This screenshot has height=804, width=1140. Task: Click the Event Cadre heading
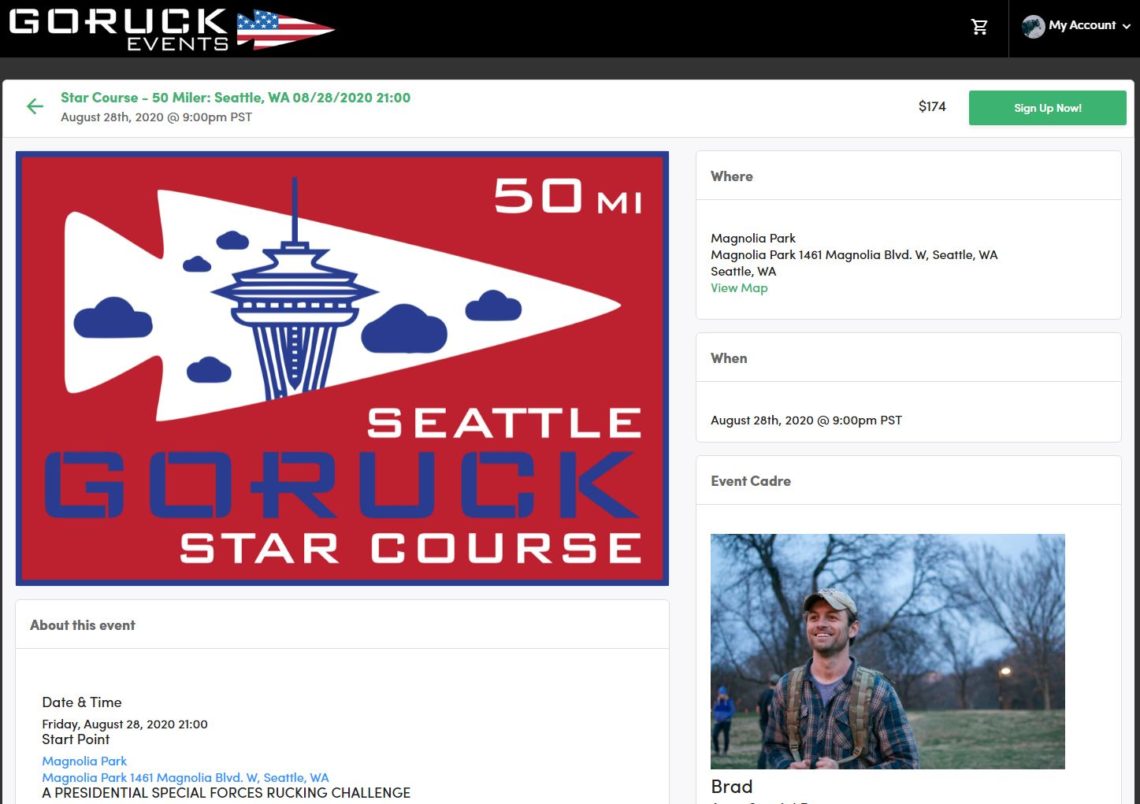(x=751, y=481)
